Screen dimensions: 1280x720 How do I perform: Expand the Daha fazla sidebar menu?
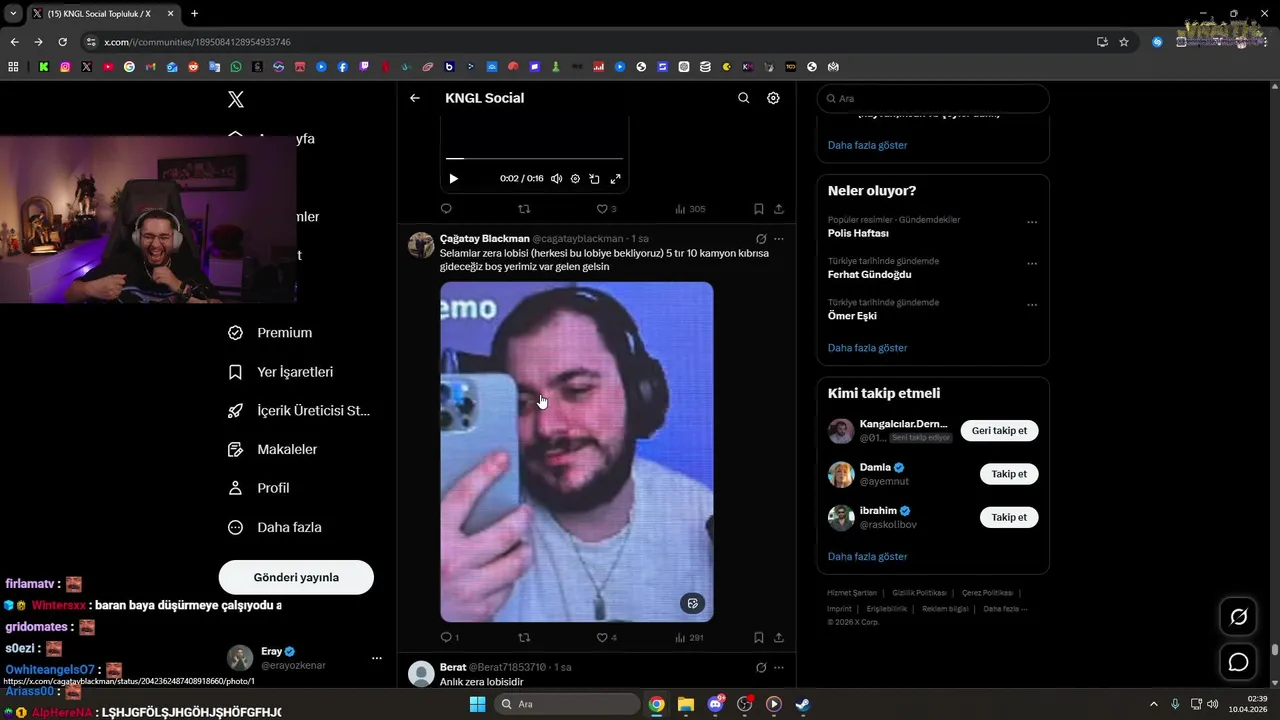point(275,527)
